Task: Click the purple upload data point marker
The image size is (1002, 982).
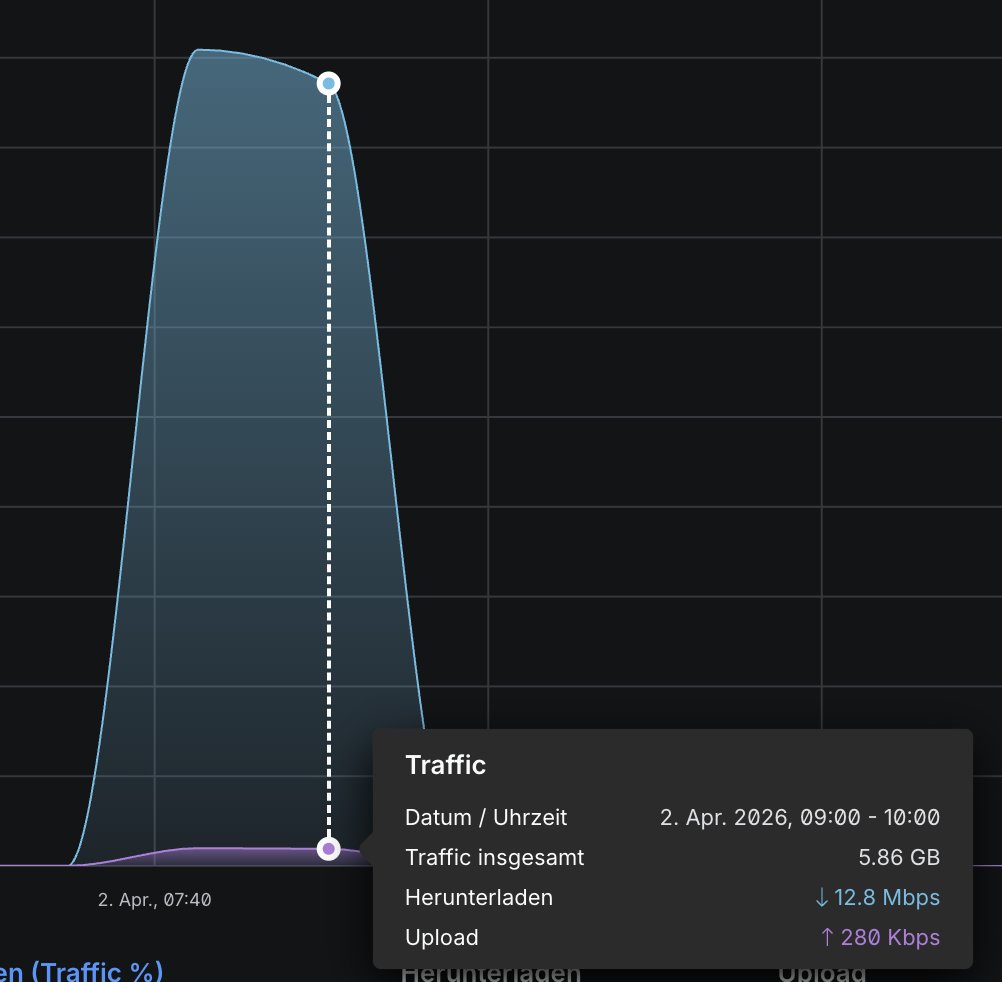Action: pos(328,848)
